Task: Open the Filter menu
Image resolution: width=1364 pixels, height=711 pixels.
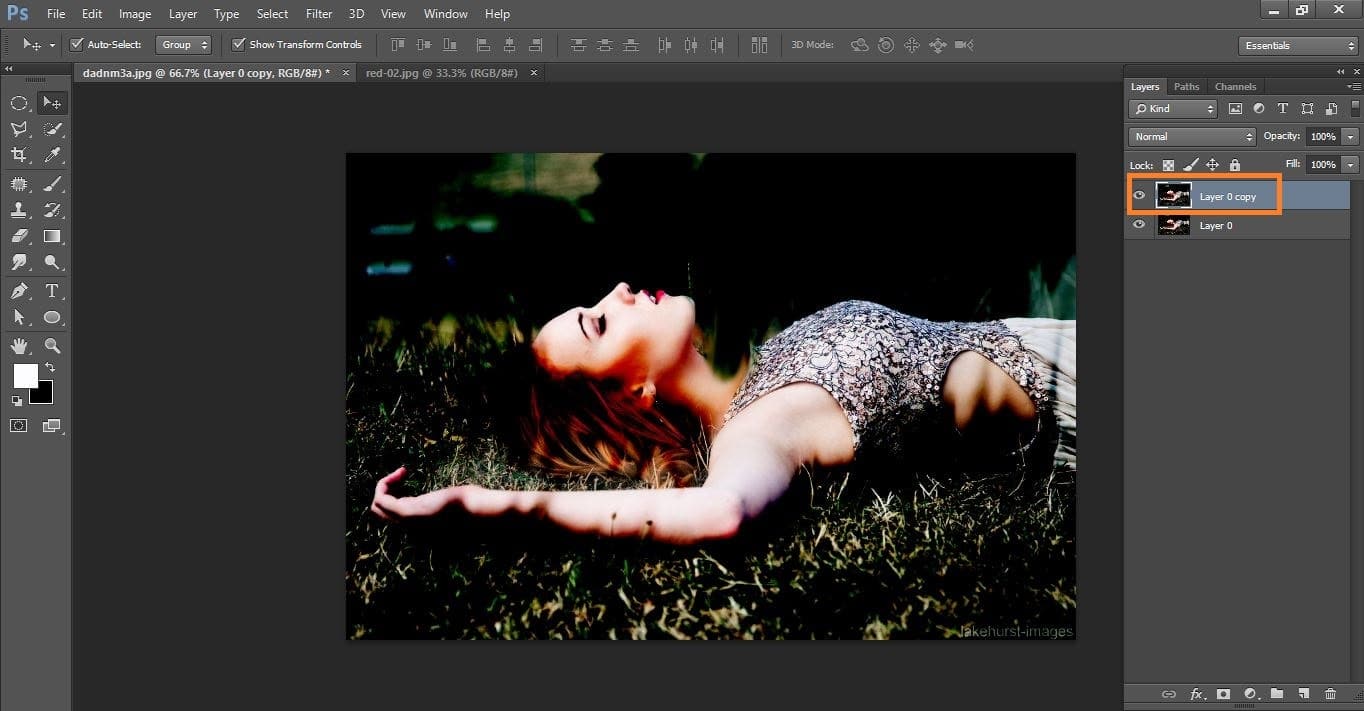Action: 319,14
